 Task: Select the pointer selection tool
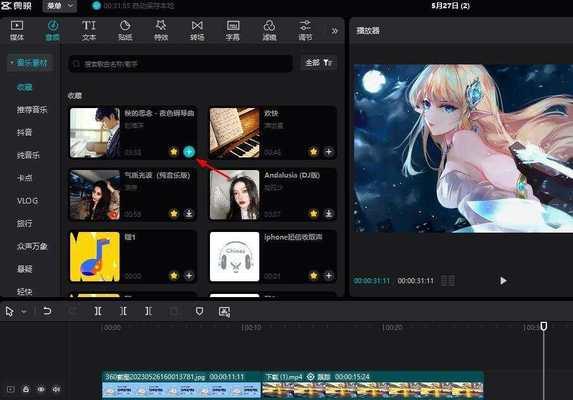10,312
